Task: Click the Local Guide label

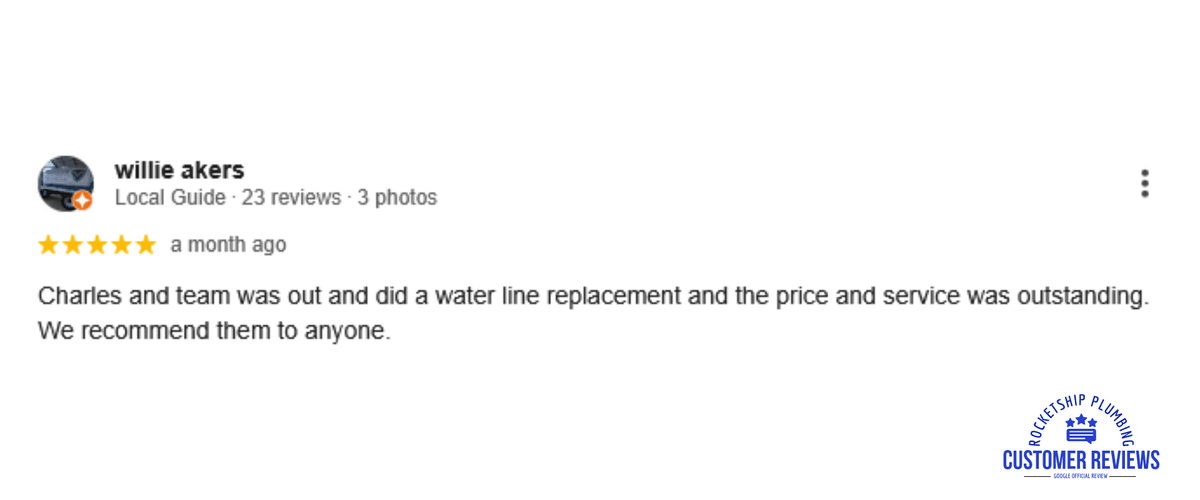Action: point(170,198)
